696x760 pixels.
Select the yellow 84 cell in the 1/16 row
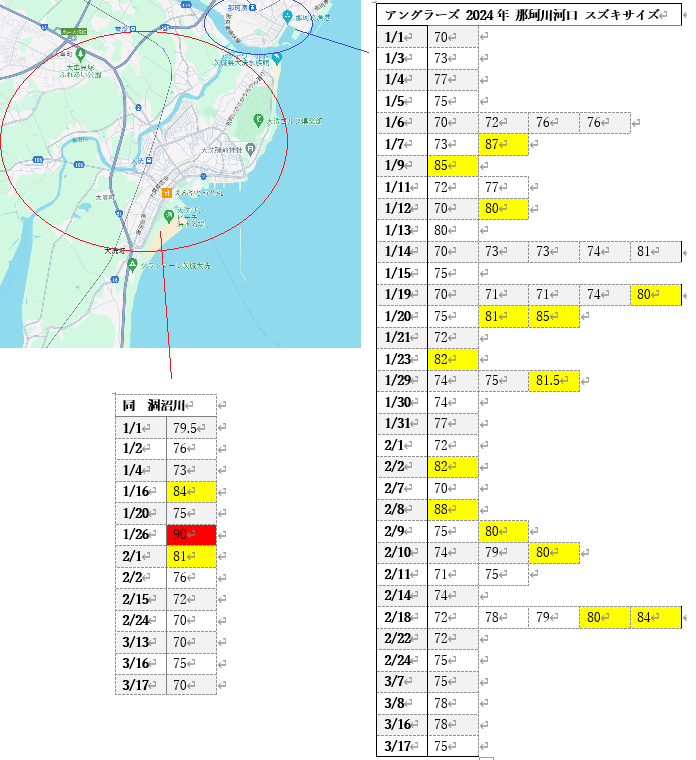coord(191,491)
